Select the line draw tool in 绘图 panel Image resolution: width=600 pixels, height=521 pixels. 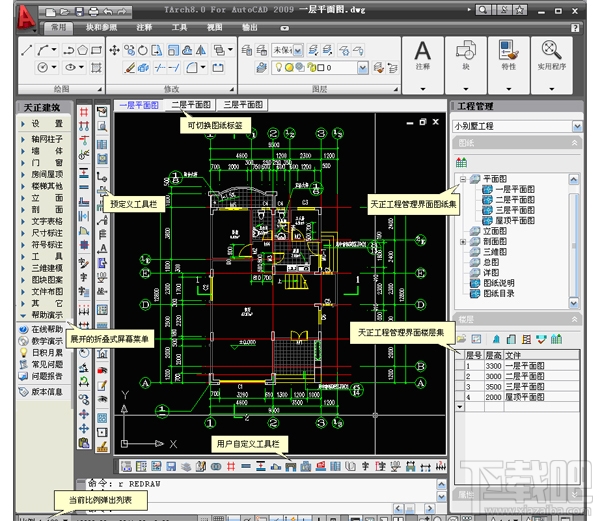pyautogui.click(x=25, y=49)
